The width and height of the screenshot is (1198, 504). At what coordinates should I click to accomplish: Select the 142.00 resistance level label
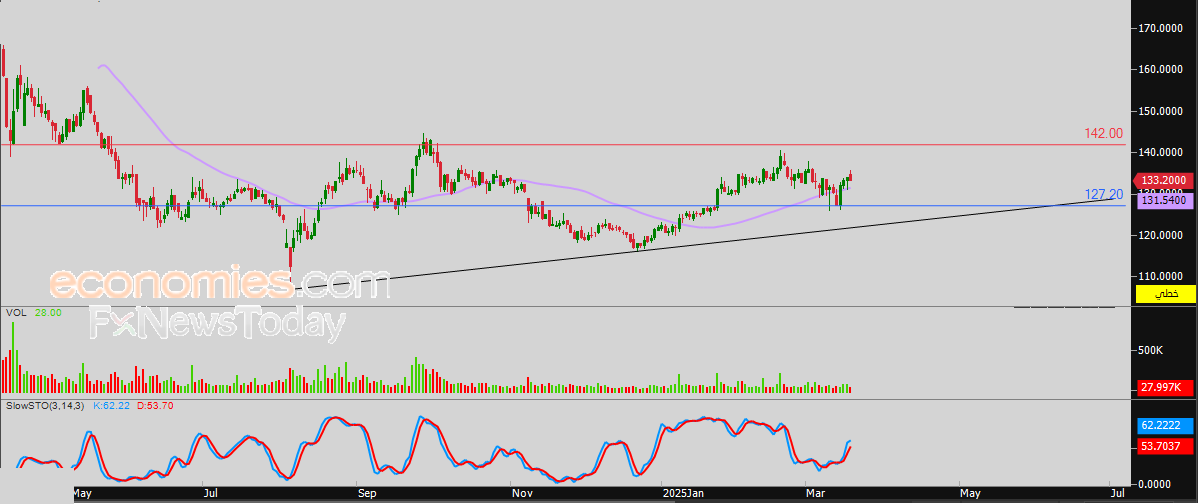click(1104, 133)
